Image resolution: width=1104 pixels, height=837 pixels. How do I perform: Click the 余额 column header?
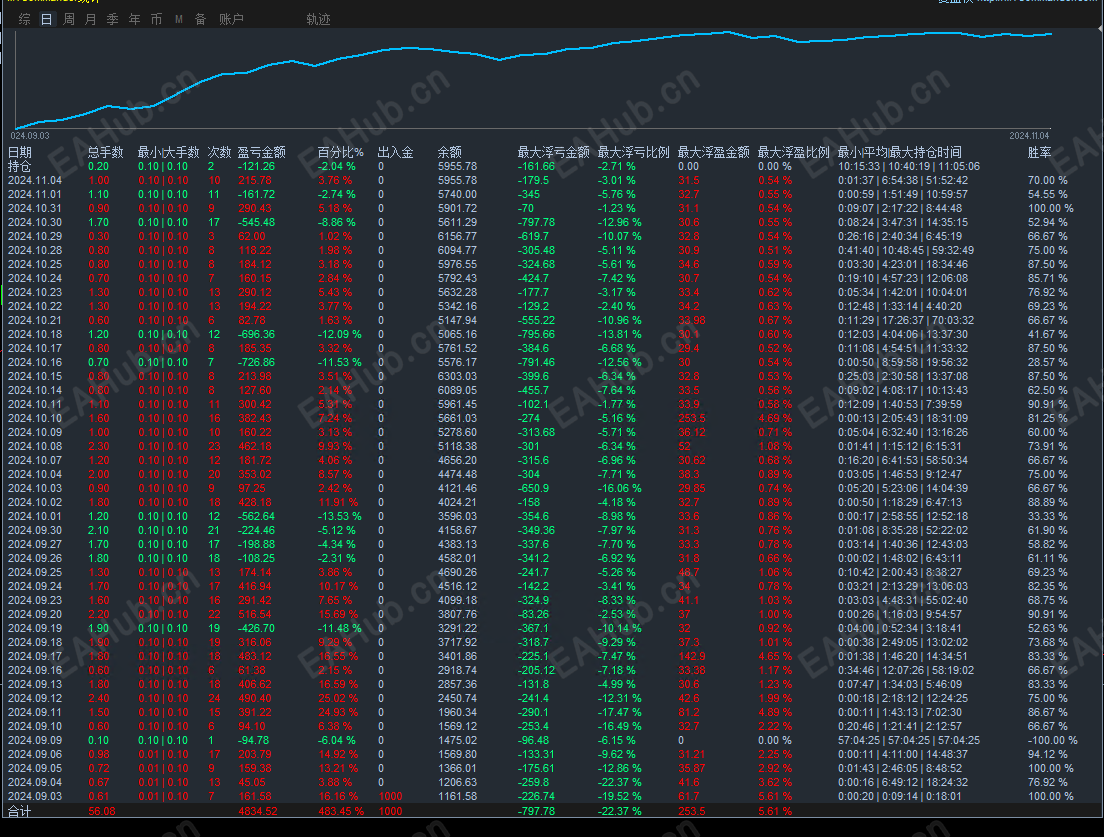[x=449, y=152]
